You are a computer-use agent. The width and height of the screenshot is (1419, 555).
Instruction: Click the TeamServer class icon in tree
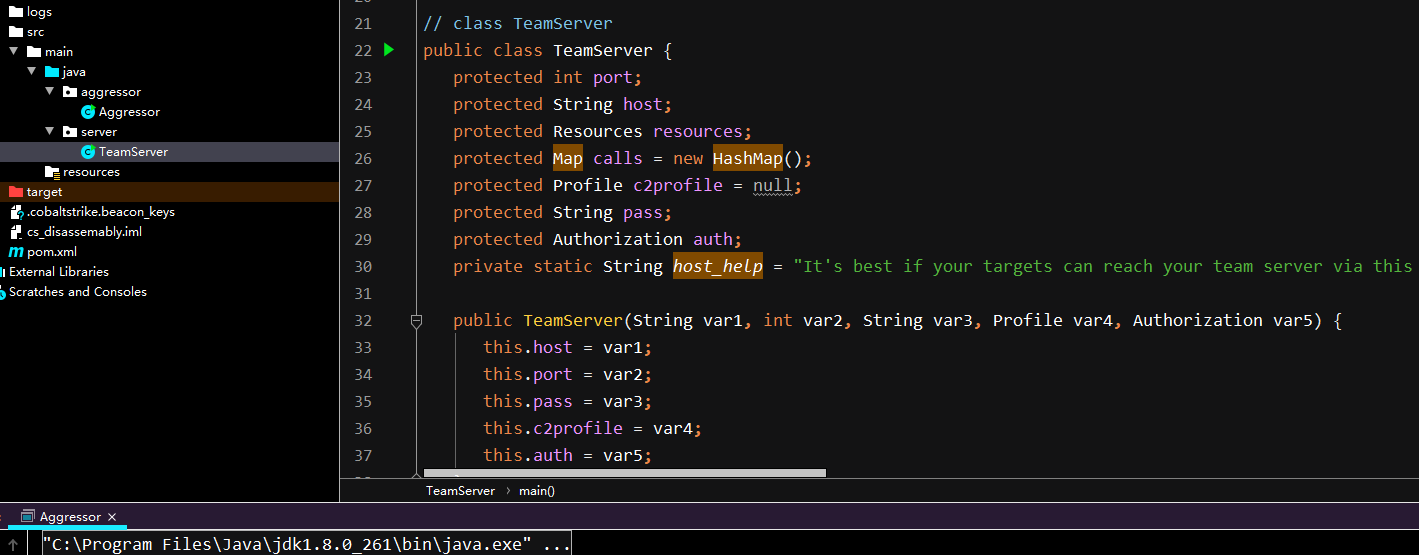88,152
